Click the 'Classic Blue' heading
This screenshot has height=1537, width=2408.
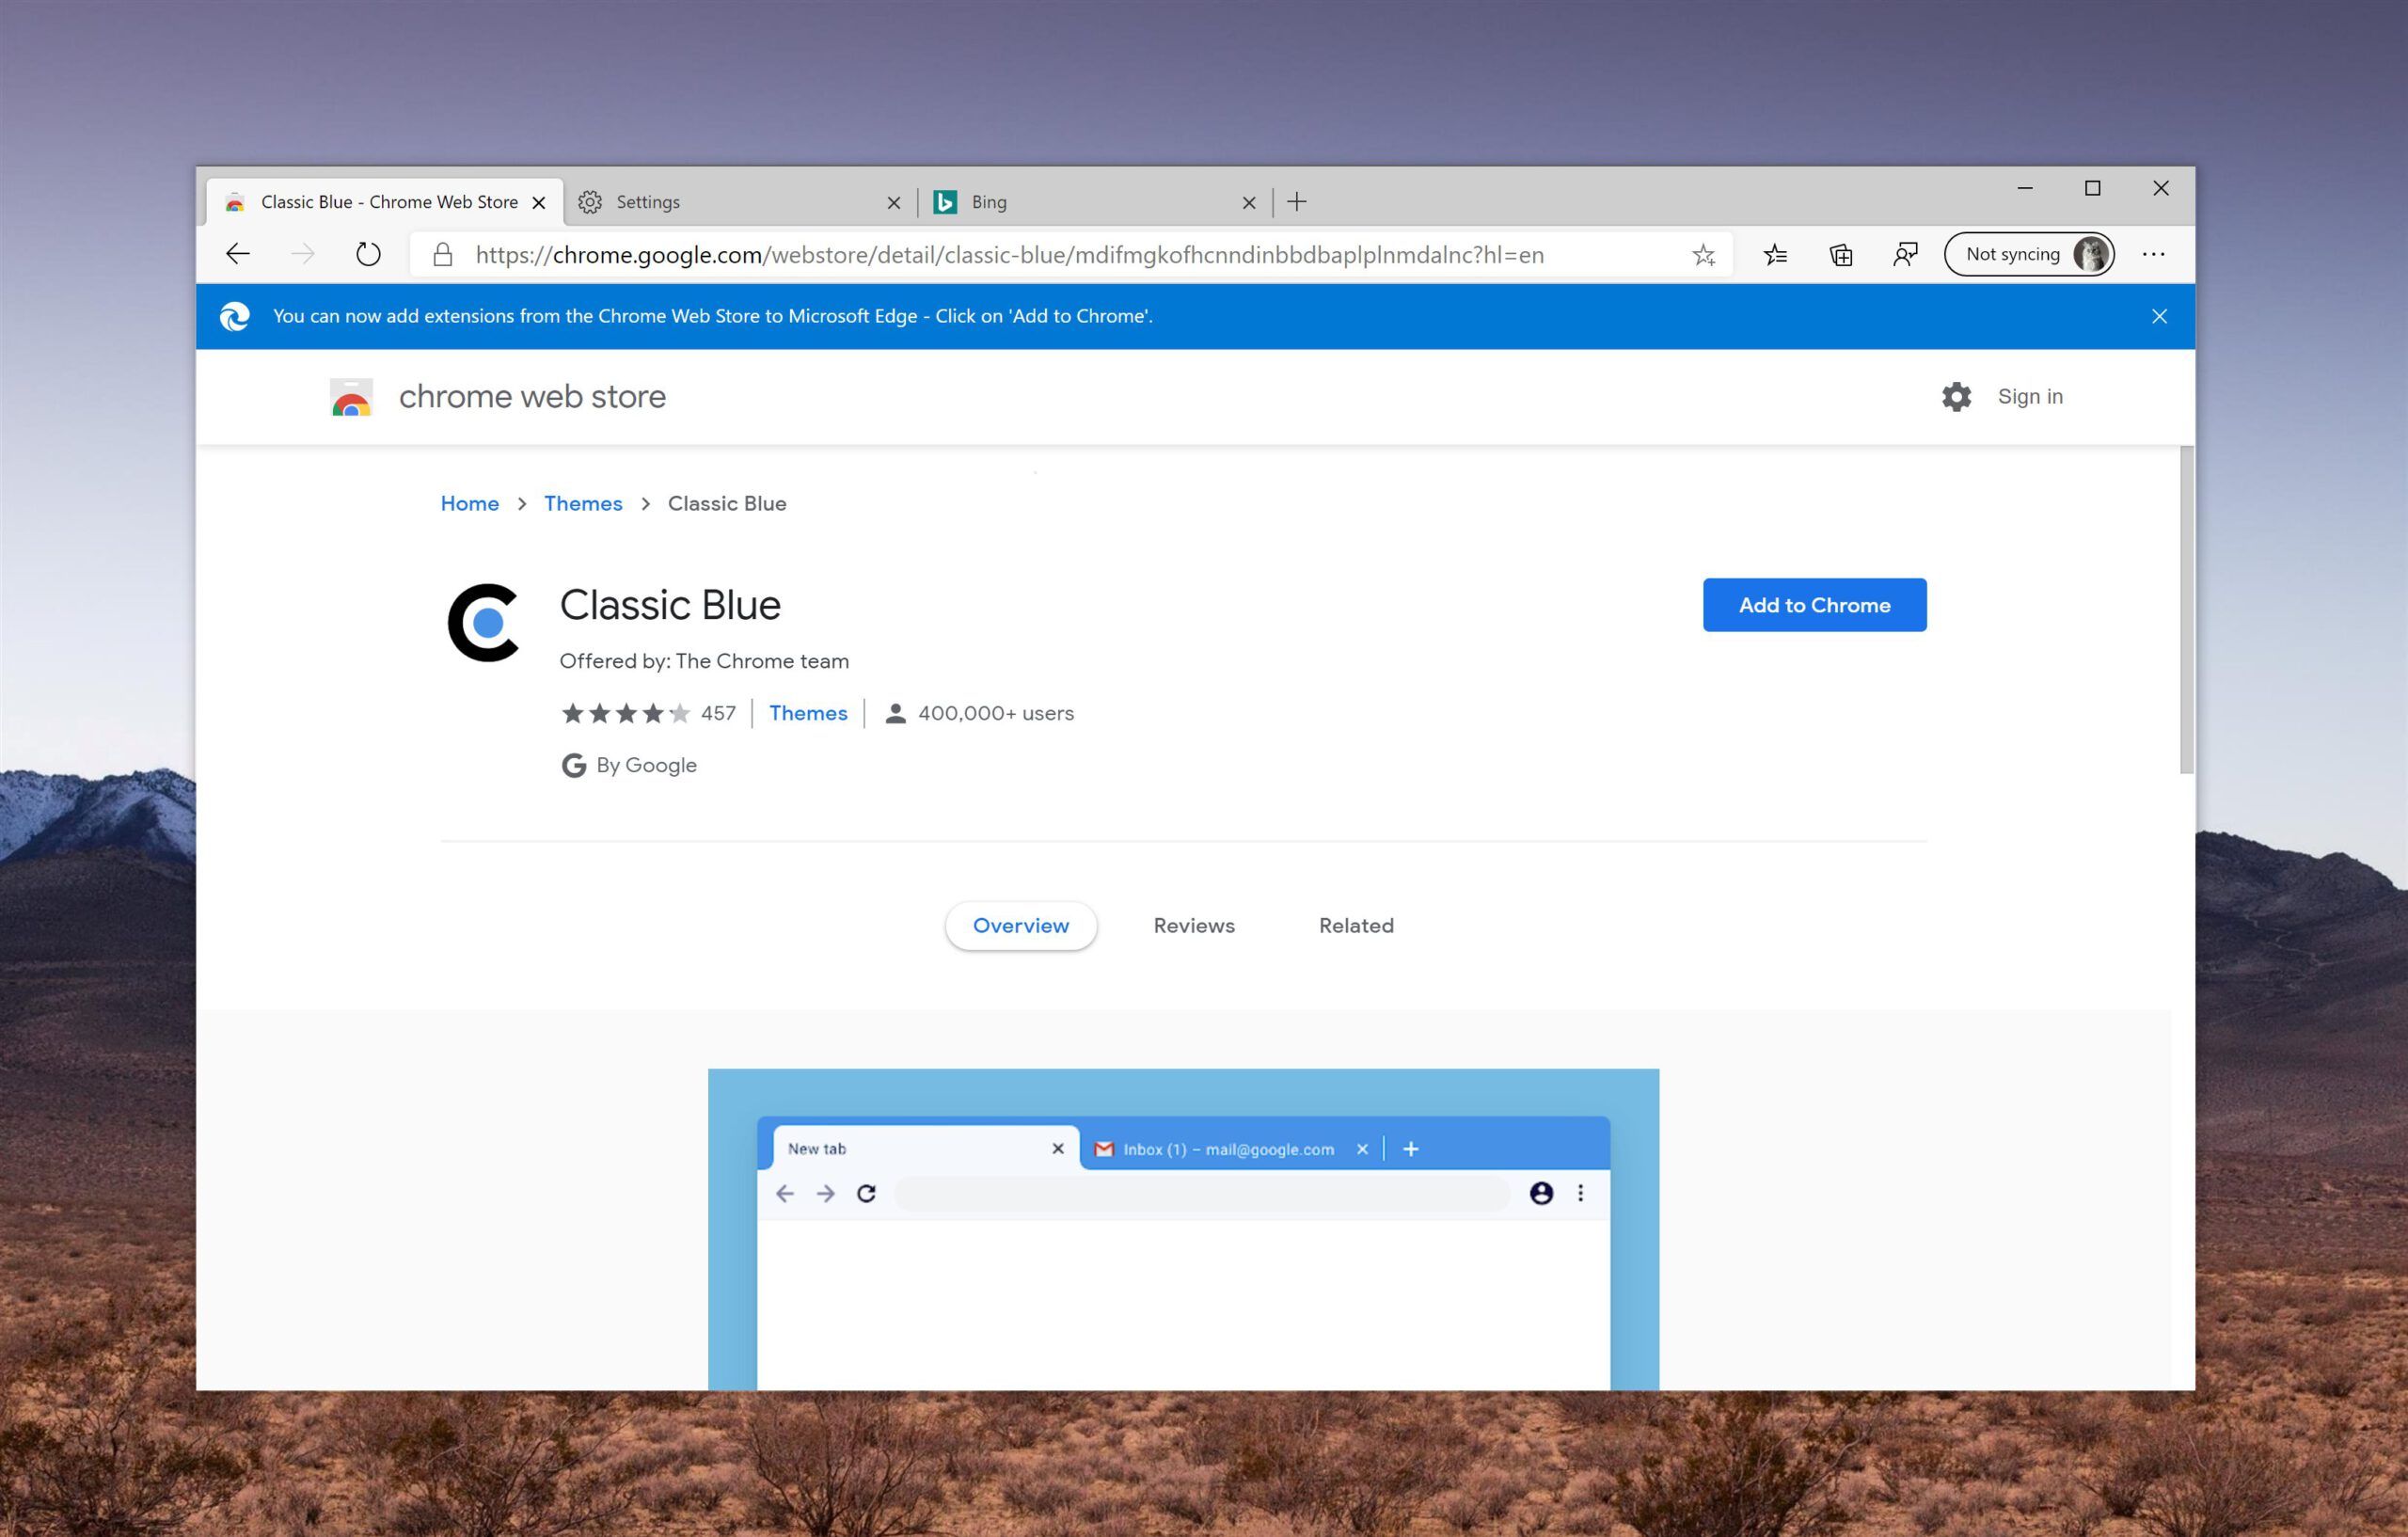[670, 605]
